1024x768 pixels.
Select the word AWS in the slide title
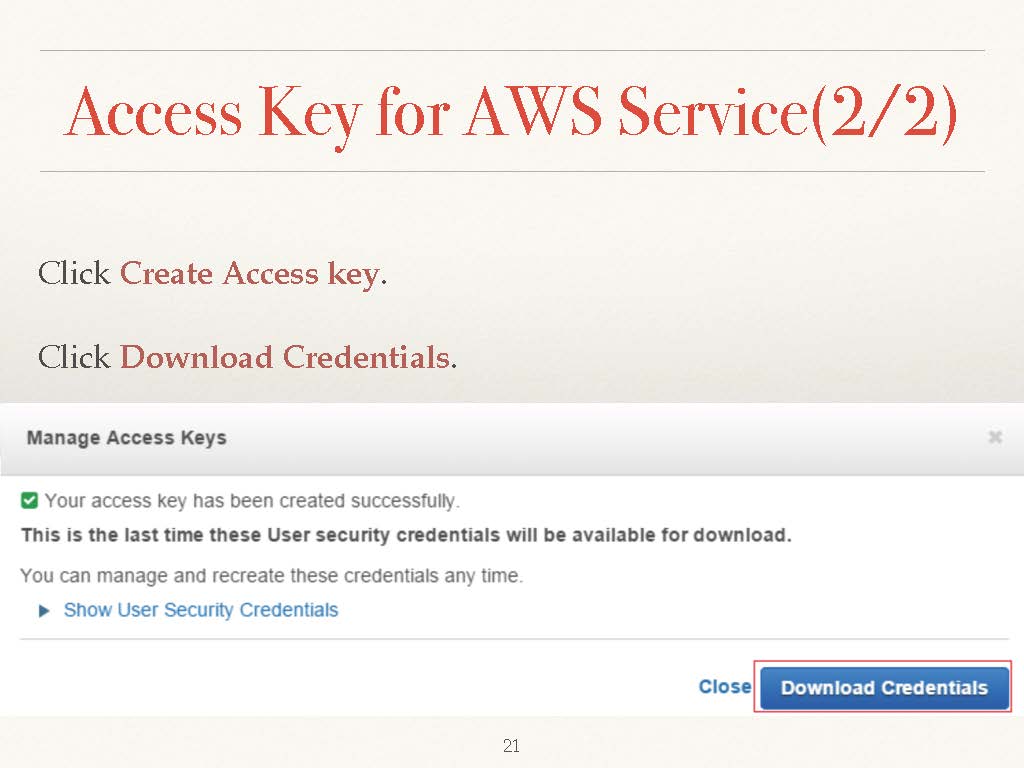(x=533, y=113)
